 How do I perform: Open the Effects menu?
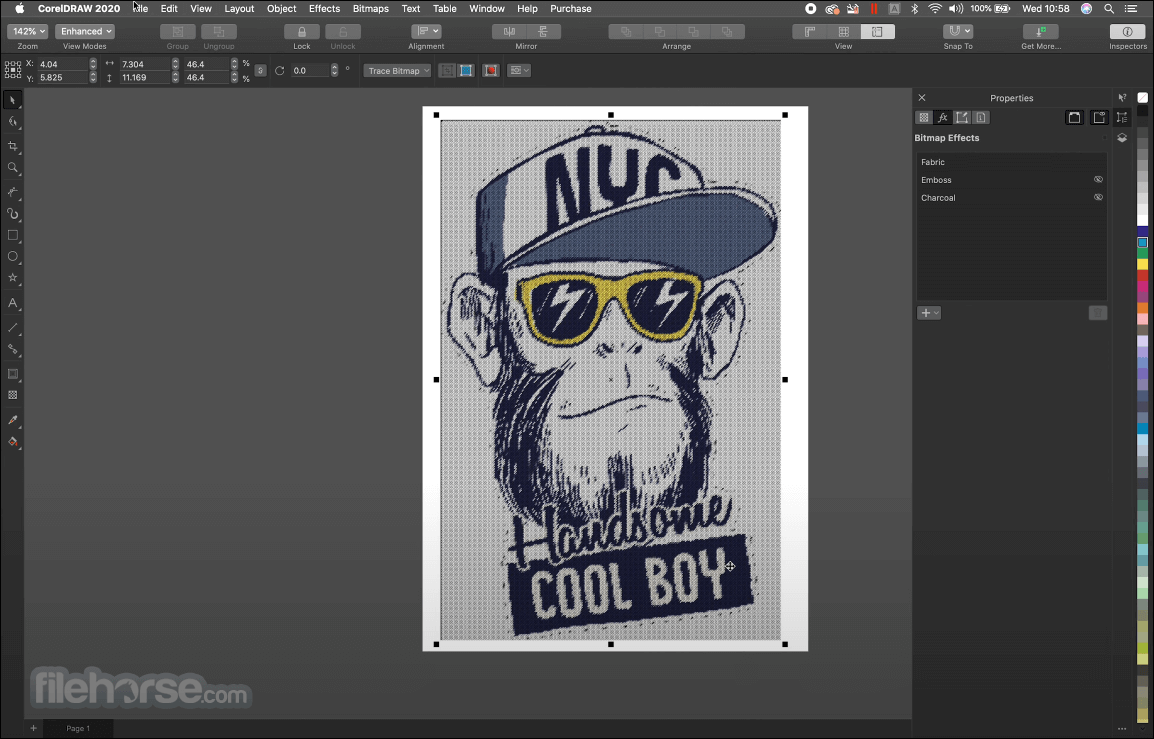(x=324, y=9)
